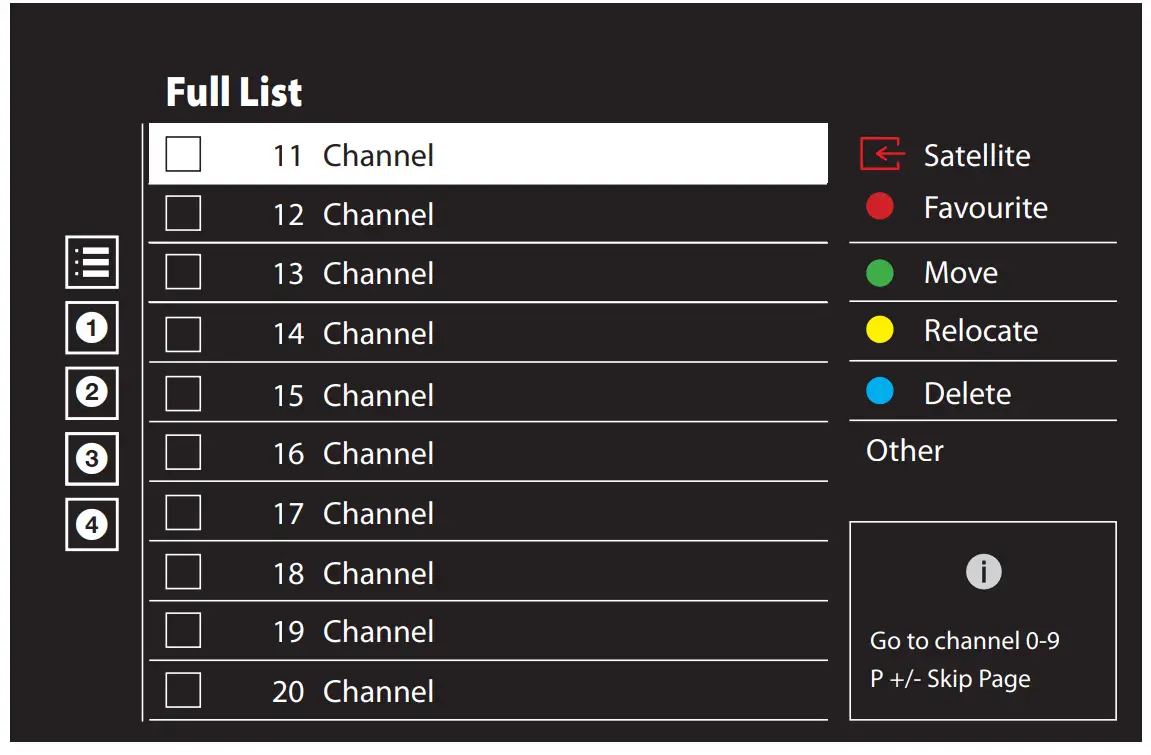Image resolution: width=1151 pixels, height=755 pixels.
Task: Check the checkbox for 20 Channel
Action: (183, 690)
